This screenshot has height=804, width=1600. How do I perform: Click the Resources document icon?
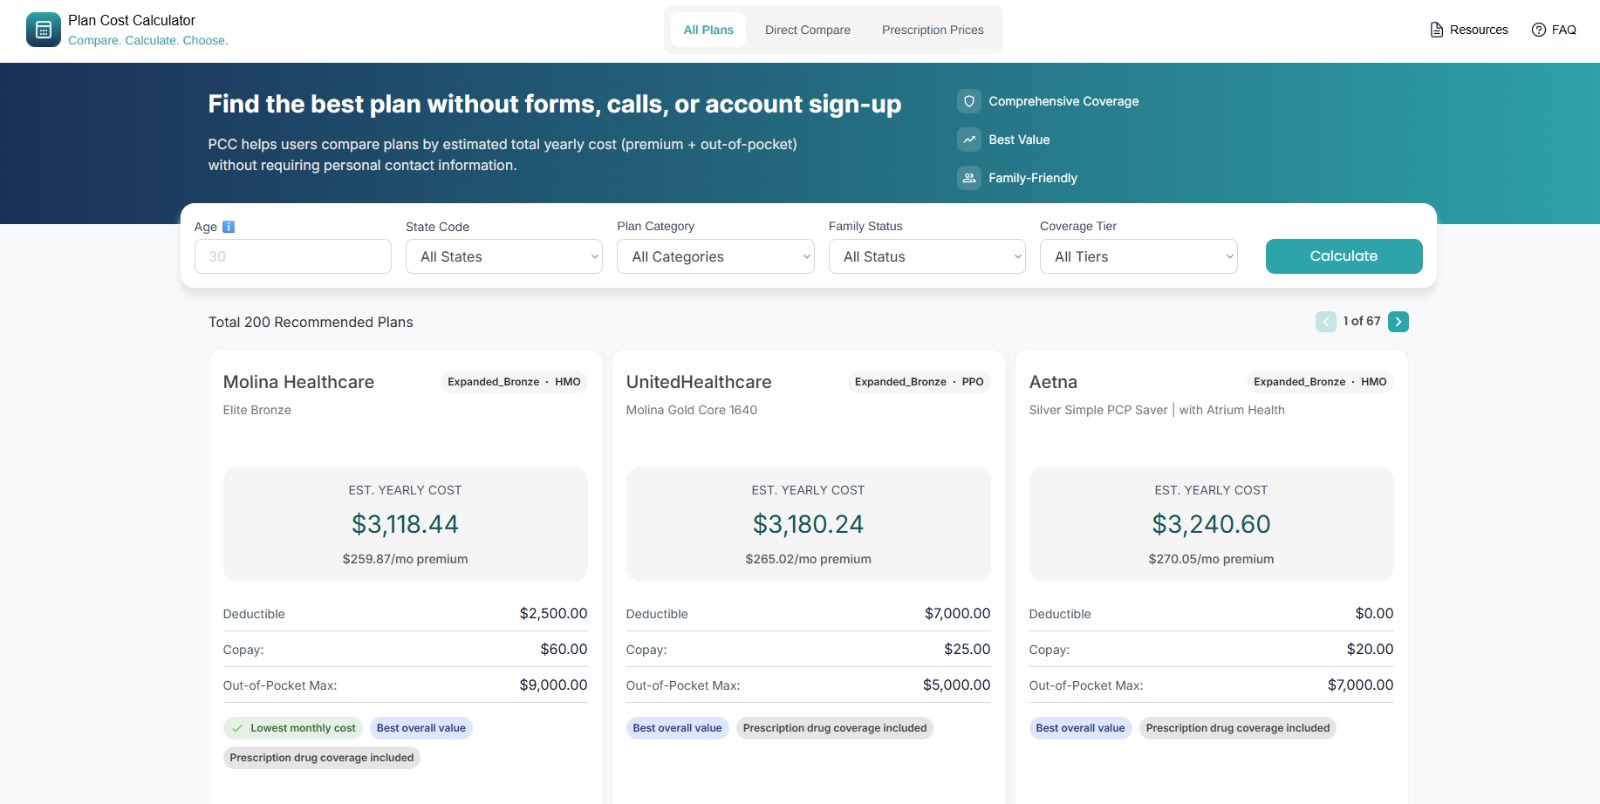click(1437, 30)
